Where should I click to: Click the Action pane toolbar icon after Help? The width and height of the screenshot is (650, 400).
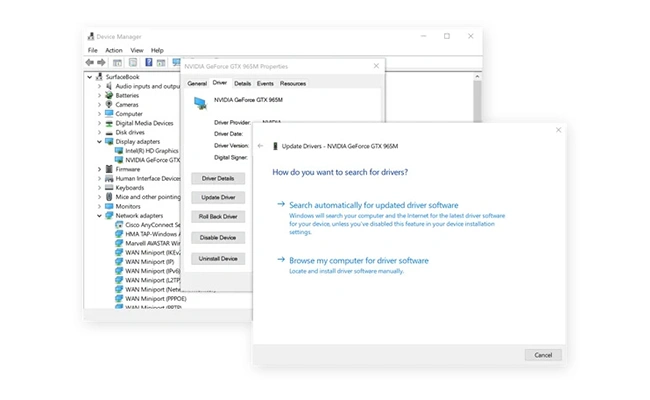(161, 63)
